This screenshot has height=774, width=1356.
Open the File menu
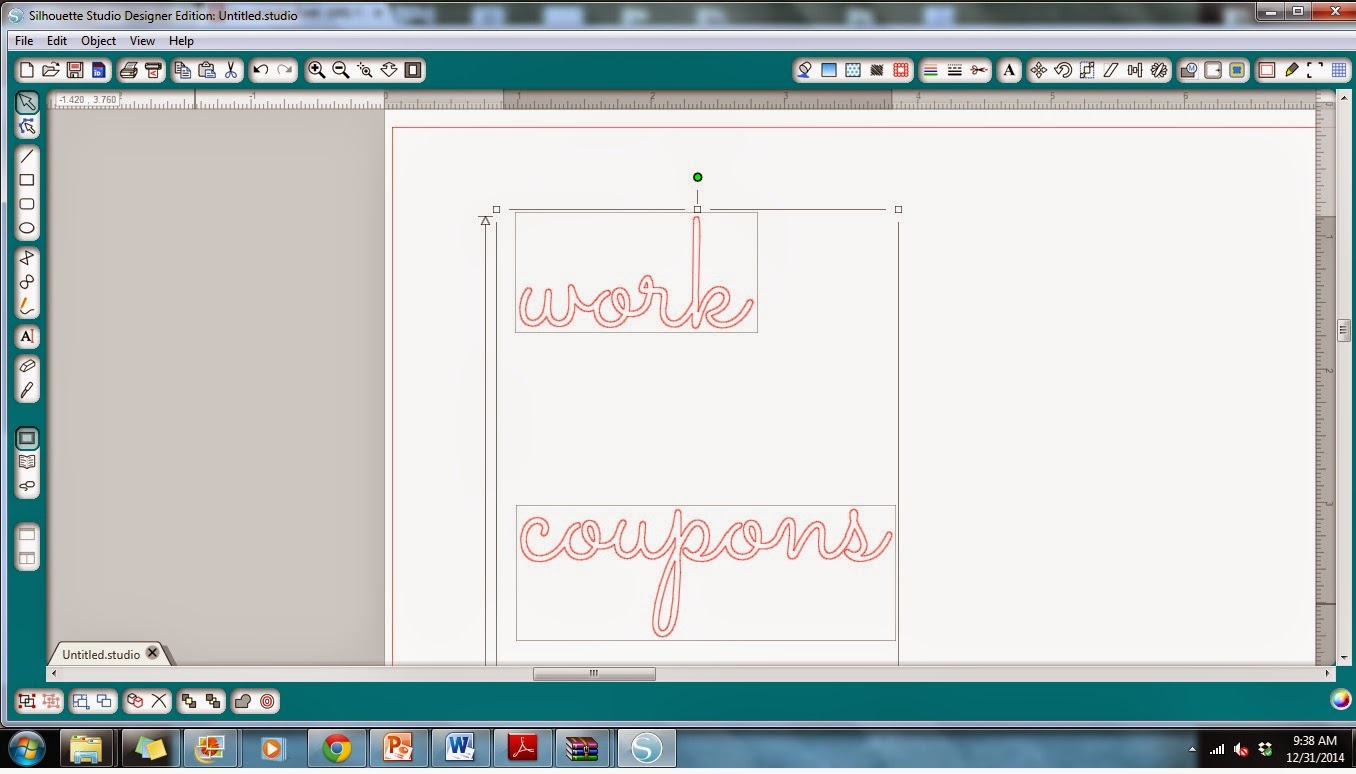(24, 41)
